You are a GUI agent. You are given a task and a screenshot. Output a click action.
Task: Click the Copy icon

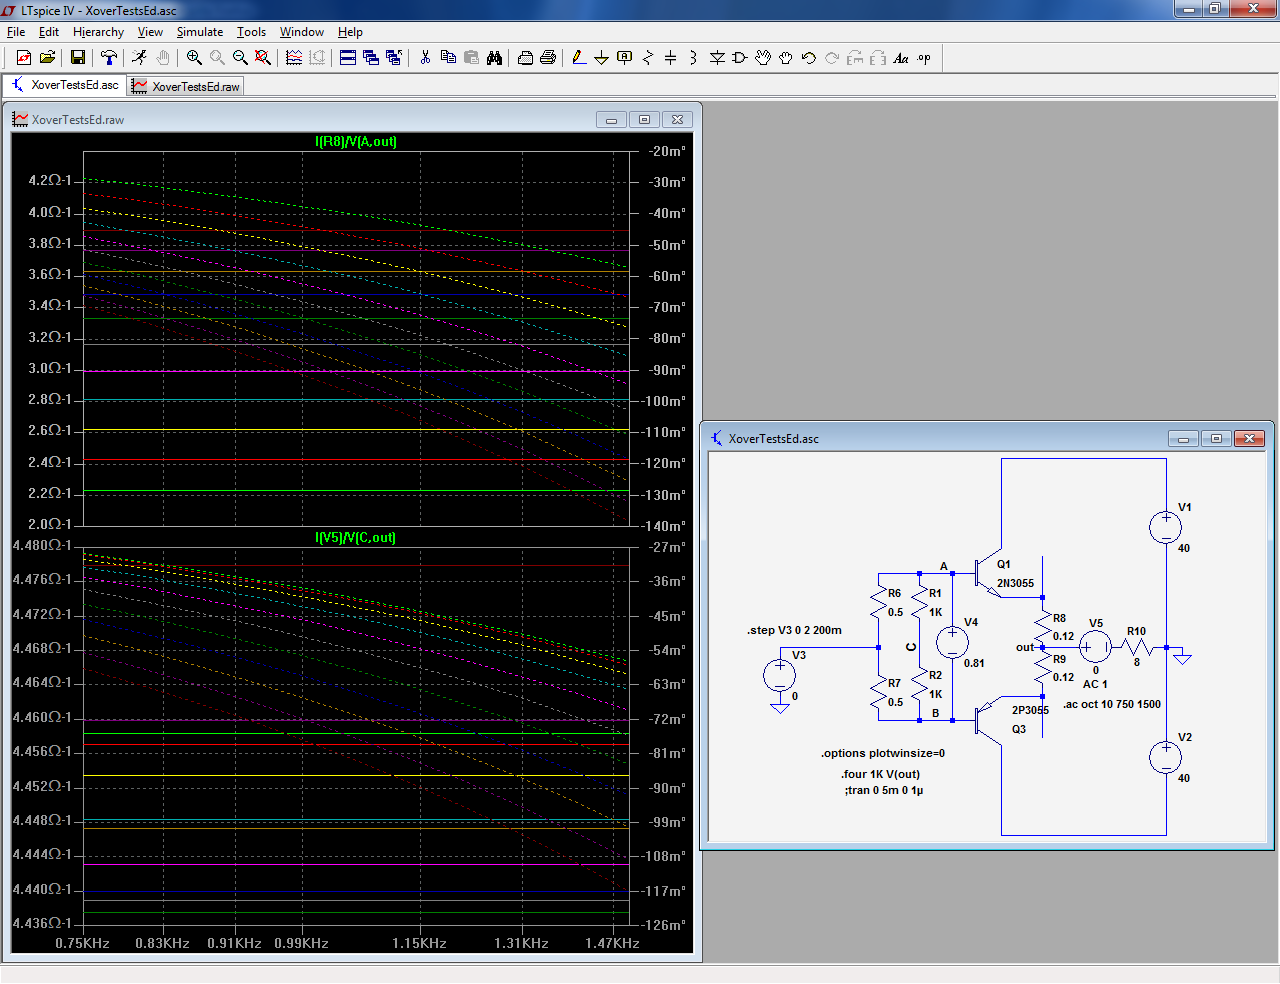pyautogui.click(x=448, y=58)
